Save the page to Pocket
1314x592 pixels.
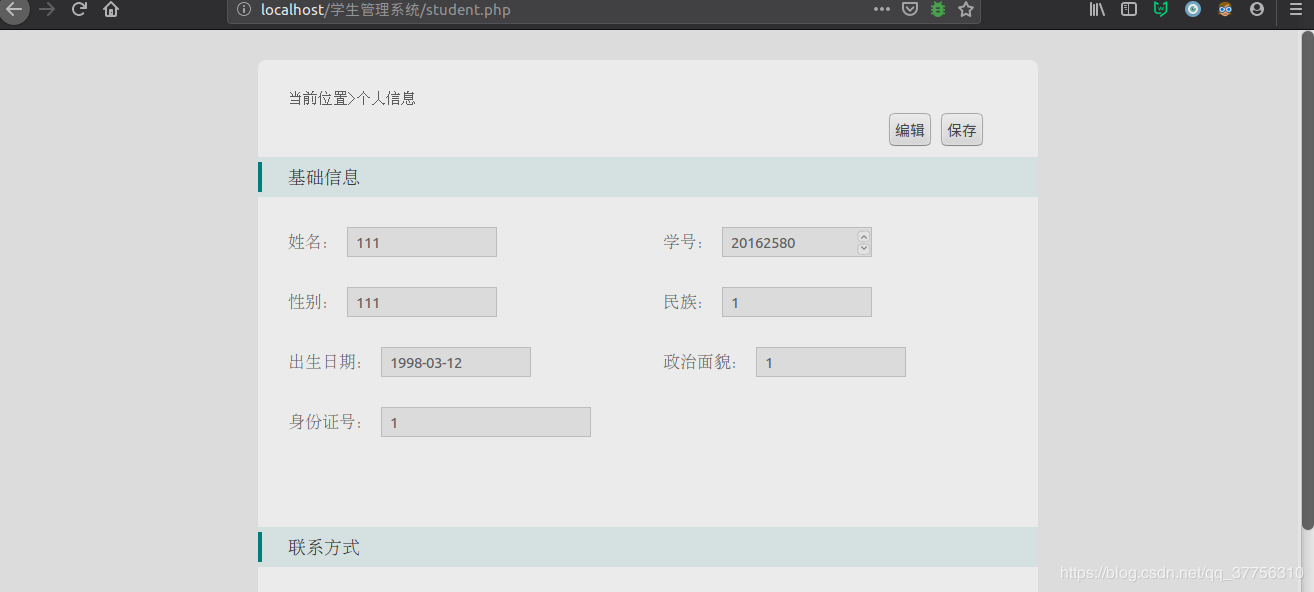tap(909, 9)
